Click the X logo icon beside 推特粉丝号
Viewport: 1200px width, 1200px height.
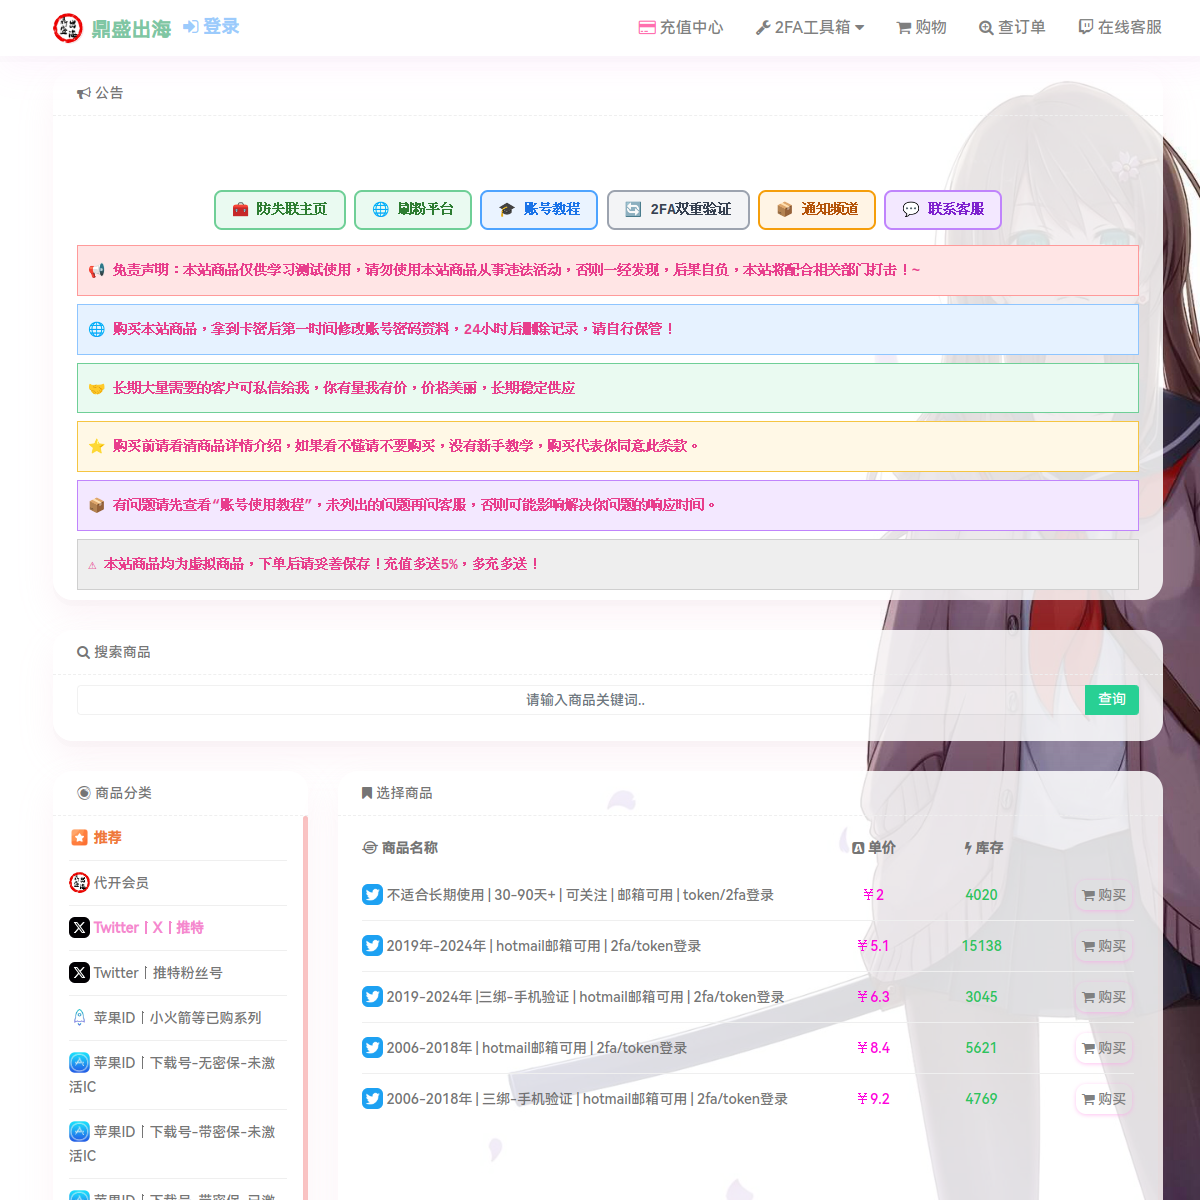pos(79,973)
